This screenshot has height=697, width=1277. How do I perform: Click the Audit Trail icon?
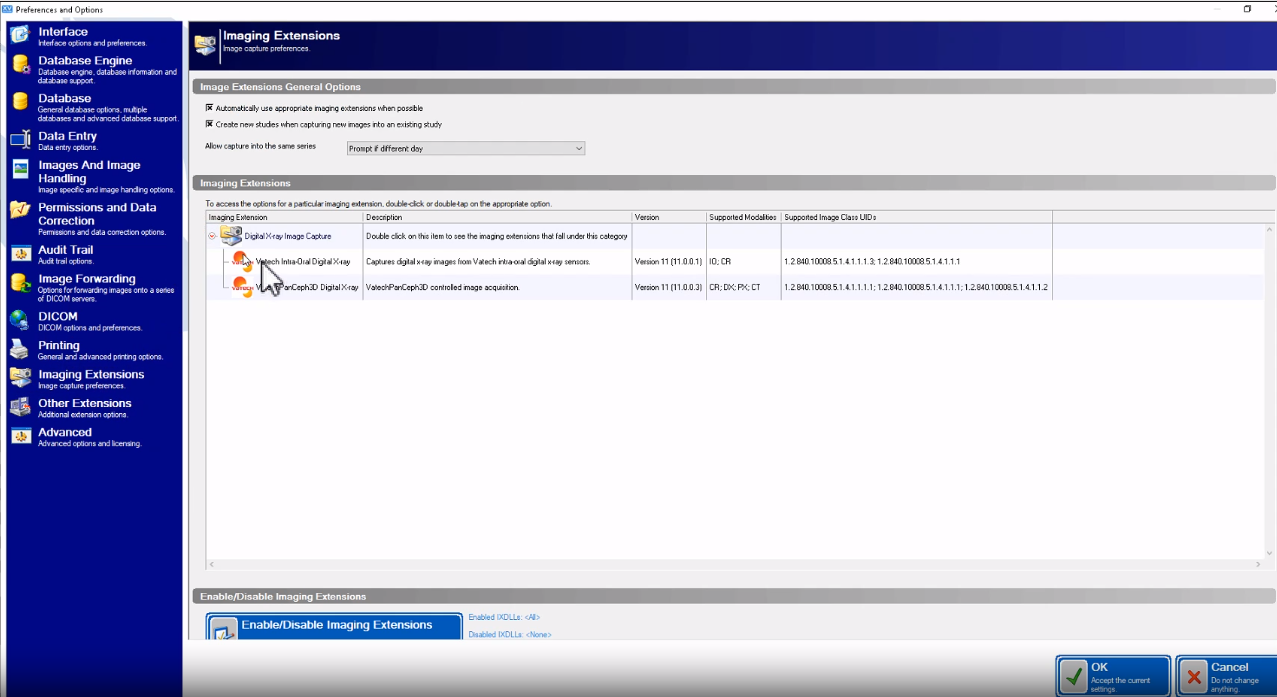point(20,254)
